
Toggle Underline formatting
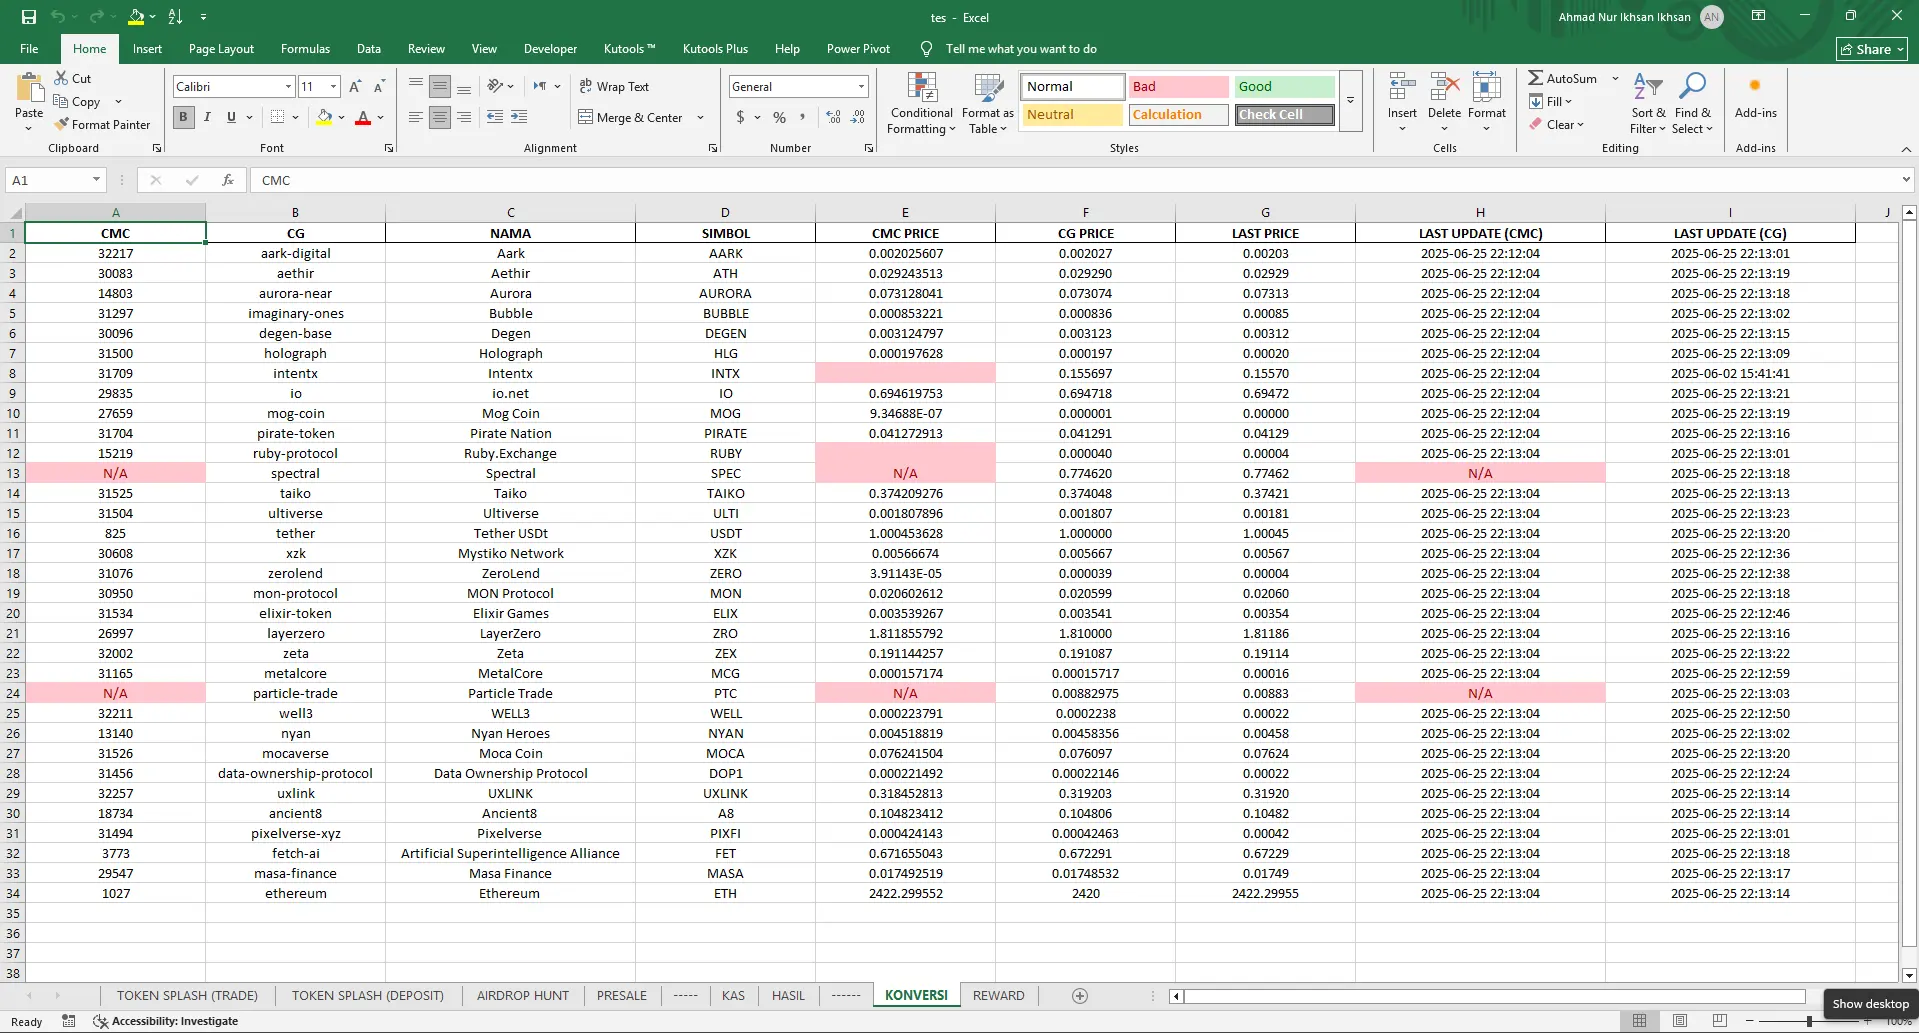[x=231, y=117]
